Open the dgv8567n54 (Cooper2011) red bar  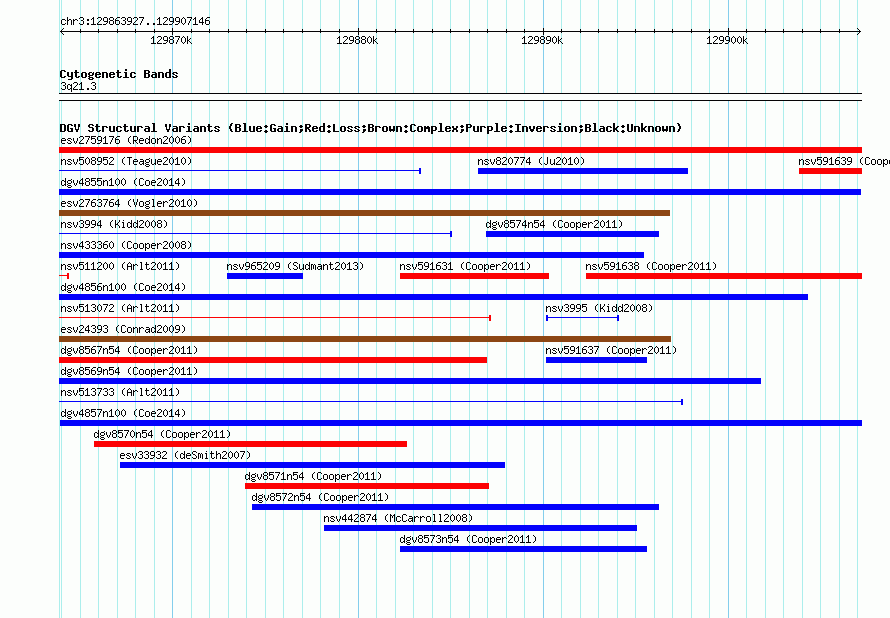pyautogui.click(x=273, y=360)
